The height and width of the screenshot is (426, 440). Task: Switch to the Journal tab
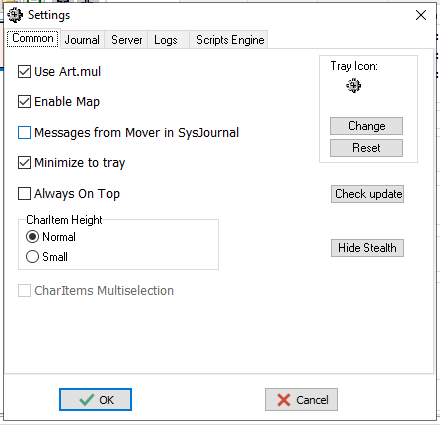pos(82,40)
